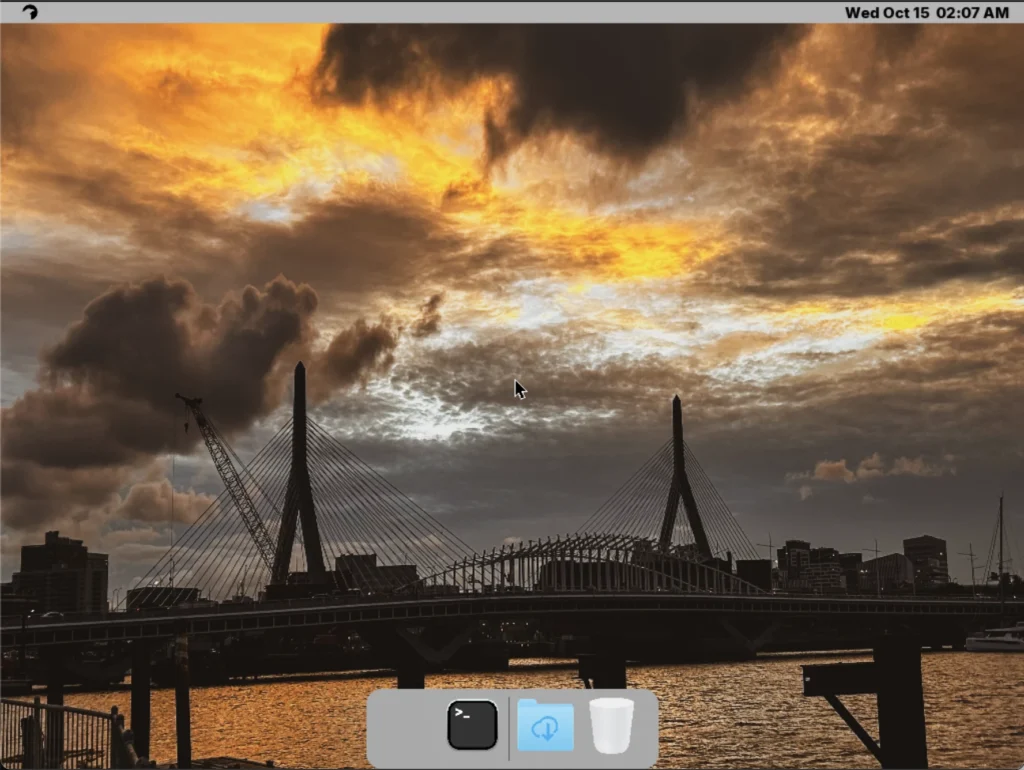Click the 02:07 AM clock time
Viewport: 1024px width, 770px height.
pos(972,13)
